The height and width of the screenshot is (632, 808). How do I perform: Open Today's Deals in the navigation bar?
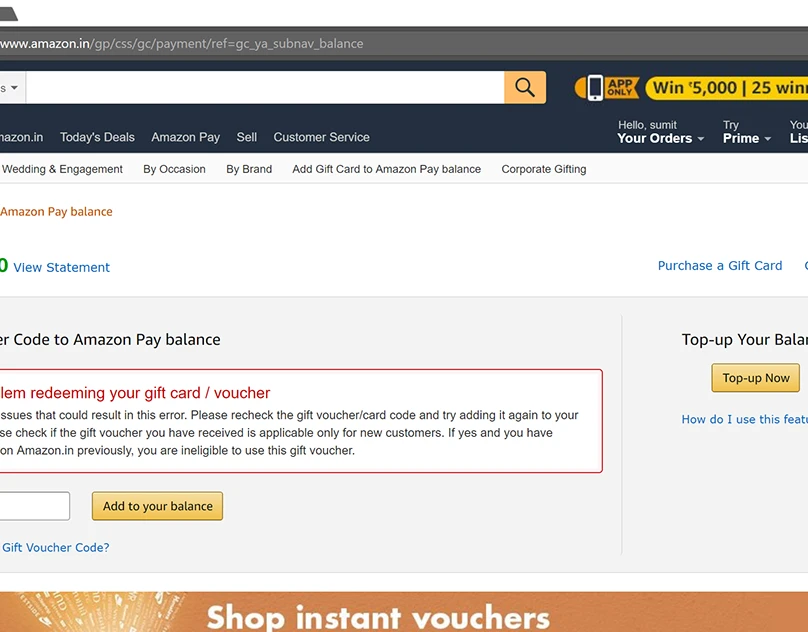pos(97,137)
